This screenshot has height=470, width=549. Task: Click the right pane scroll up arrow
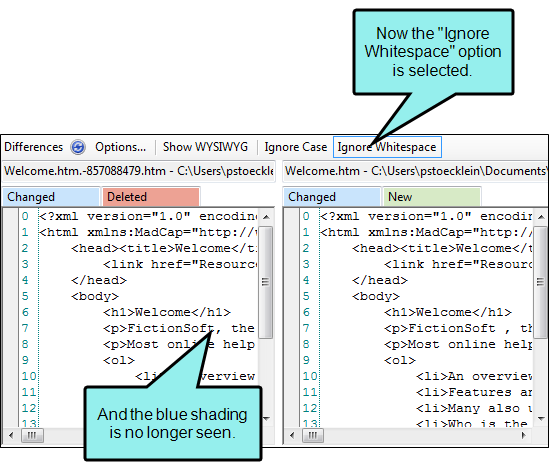[x=541, y=217]
